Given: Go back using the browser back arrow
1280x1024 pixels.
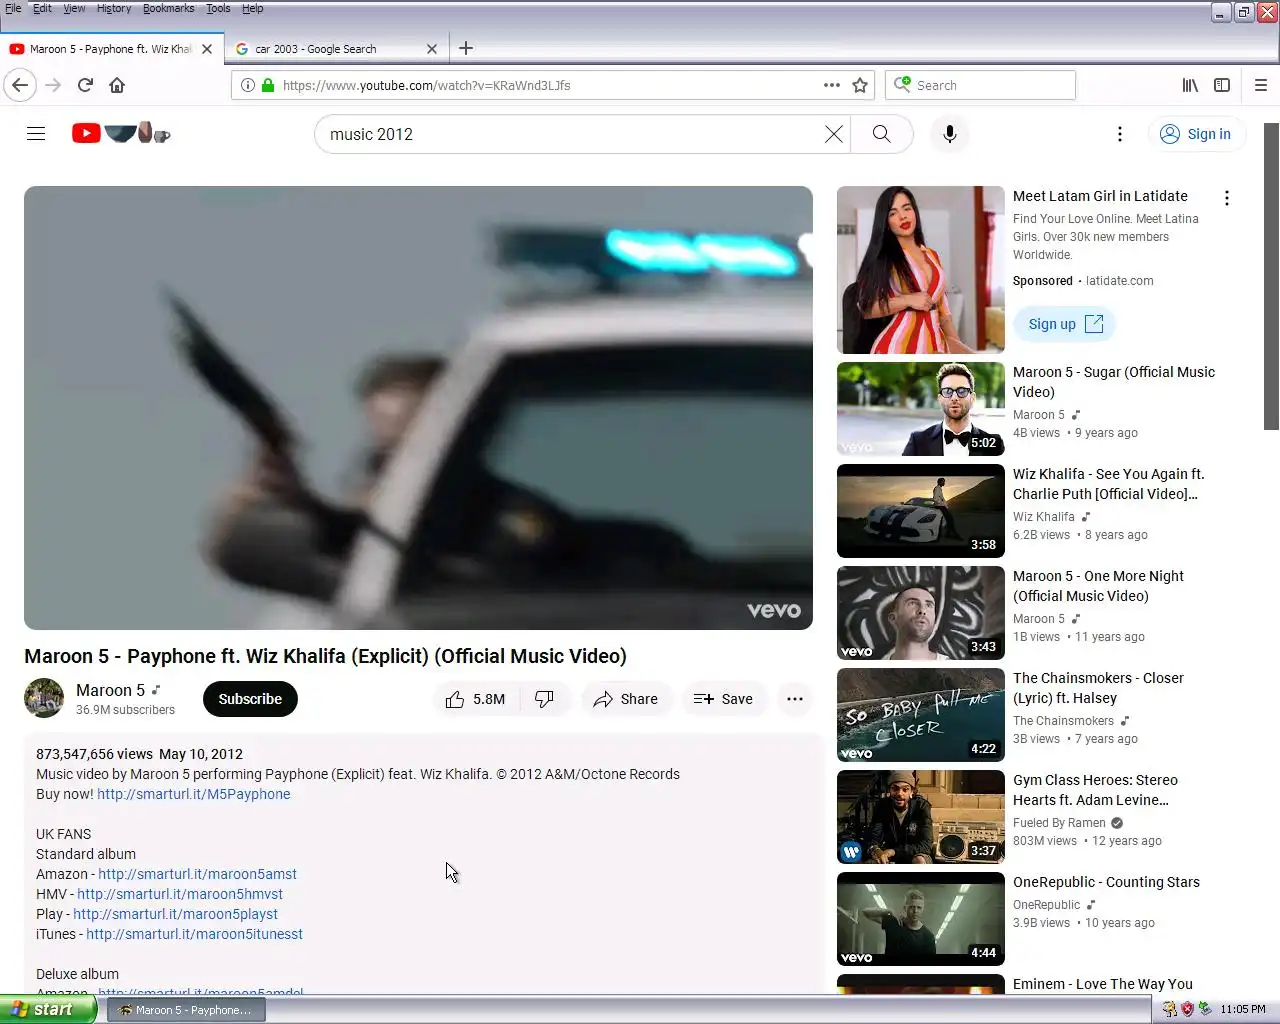Looking at the screenshot, I should pyautogui.click(x=20, y=85).
